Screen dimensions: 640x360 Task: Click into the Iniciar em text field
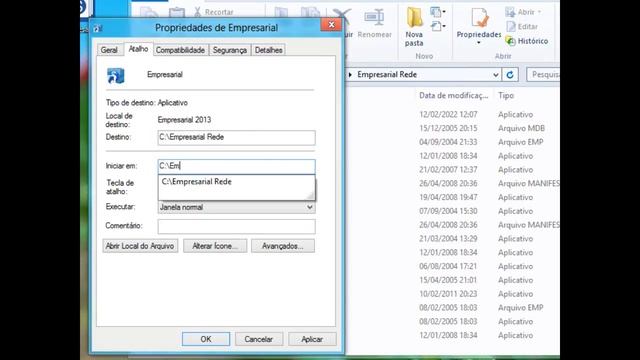click(236, 166)
